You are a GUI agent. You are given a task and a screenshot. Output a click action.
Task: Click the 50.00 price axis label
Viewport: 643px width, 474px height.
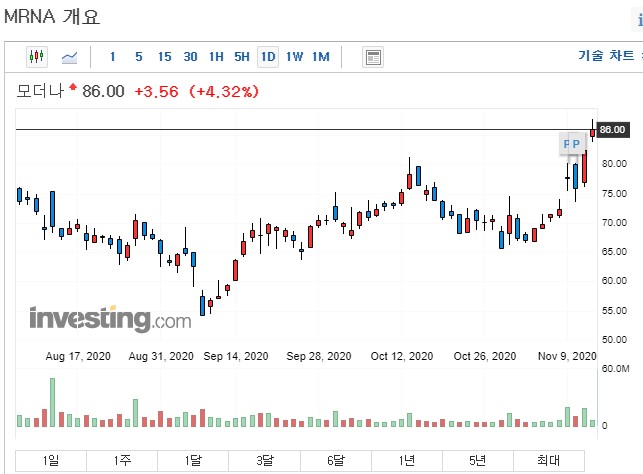pos(614,340)
